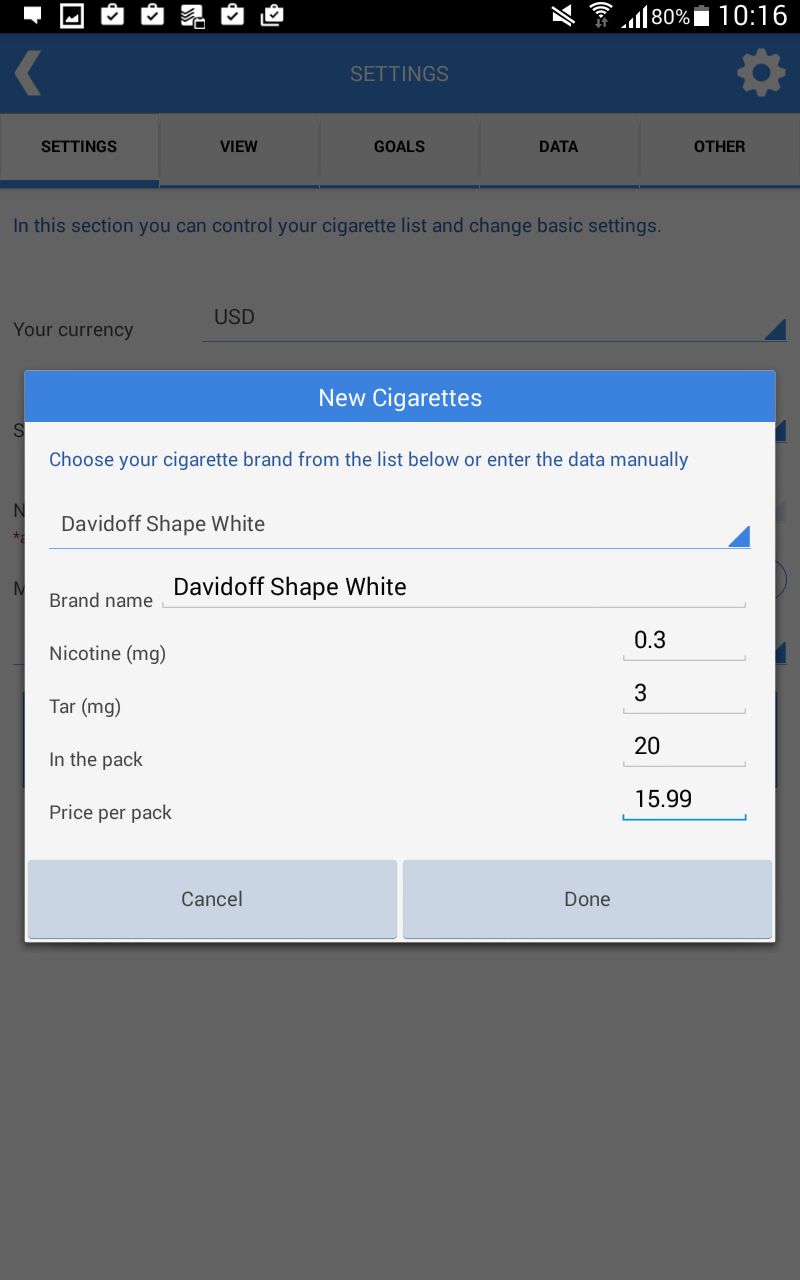The height and width of the screenshot is (1280, 800).
Task: Cancel the New Cigarettes dialog
Action: (x=212, y=899)
